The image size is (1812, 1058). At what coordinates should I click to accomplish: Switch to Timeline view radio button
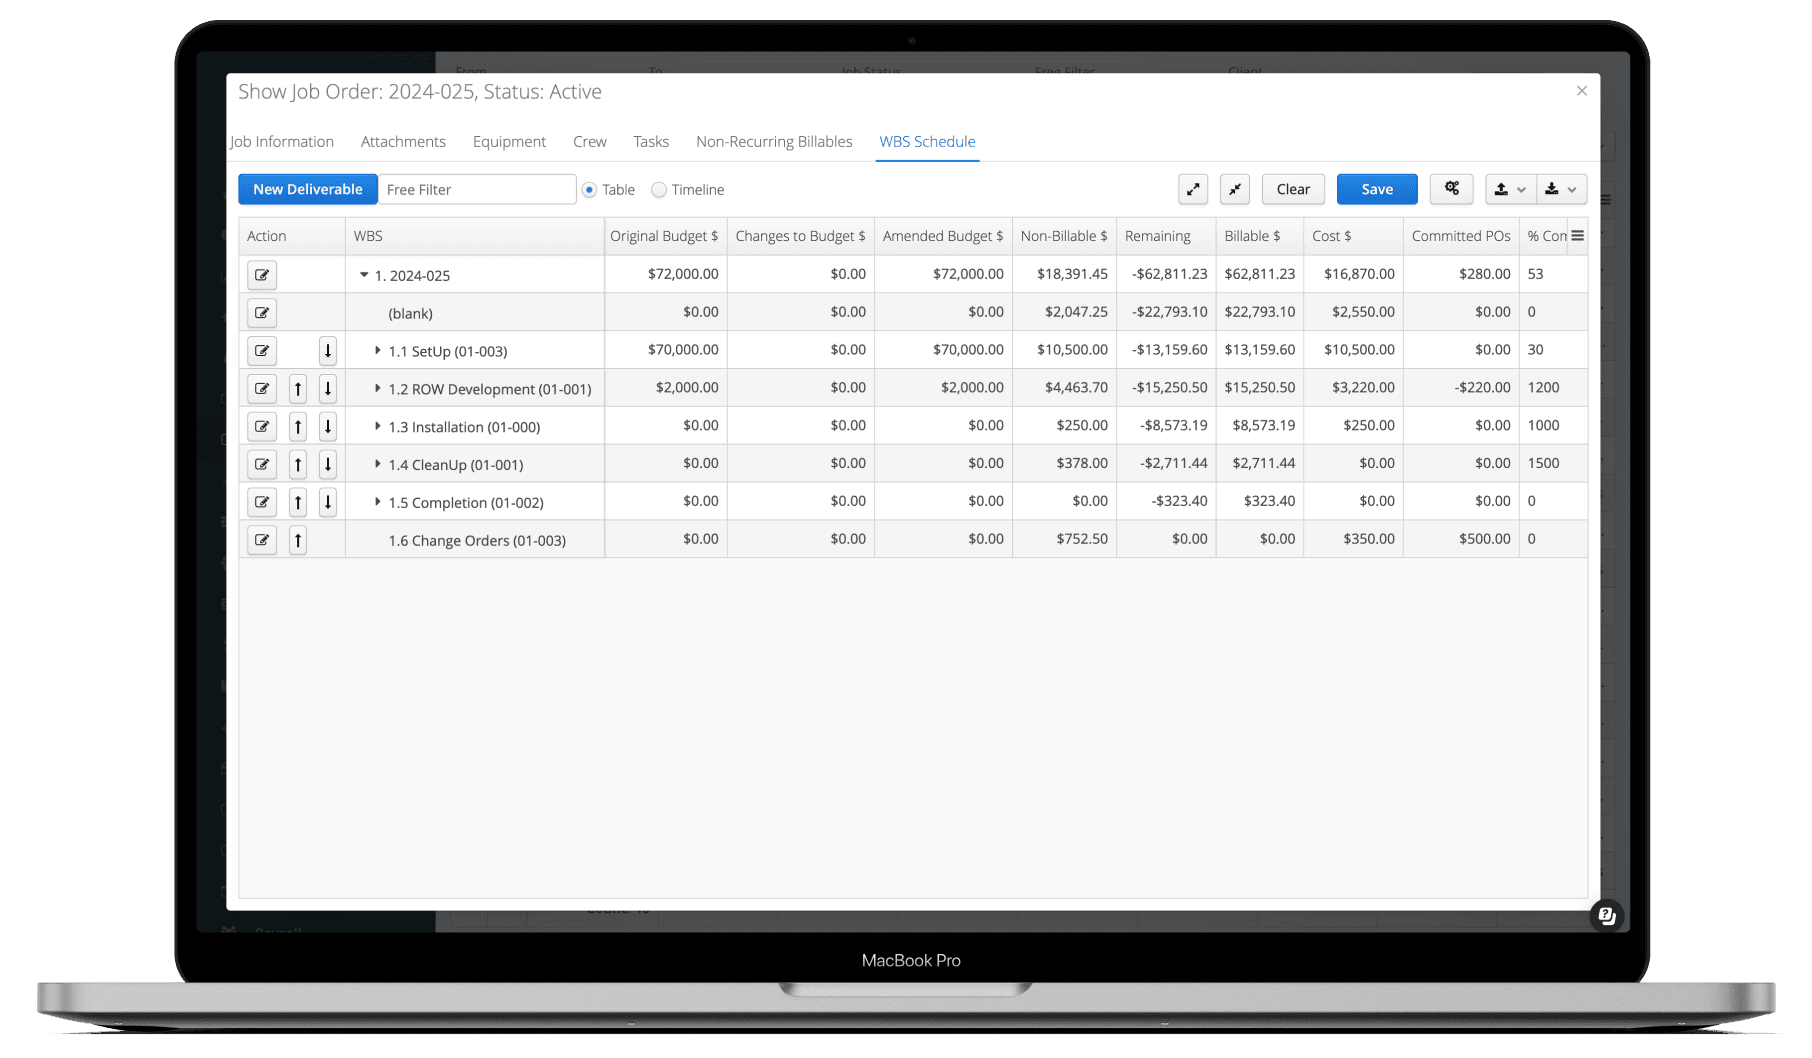pos(659,190)
